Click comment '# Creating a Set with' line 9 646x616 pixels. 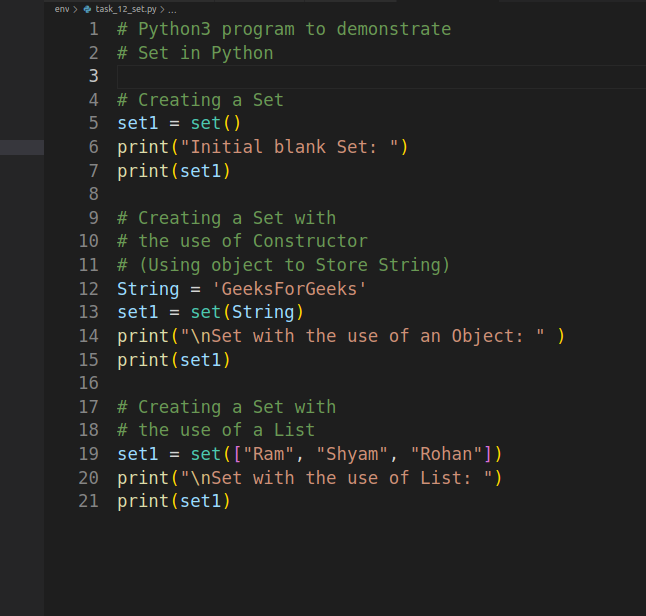click(x=227, y=218)
